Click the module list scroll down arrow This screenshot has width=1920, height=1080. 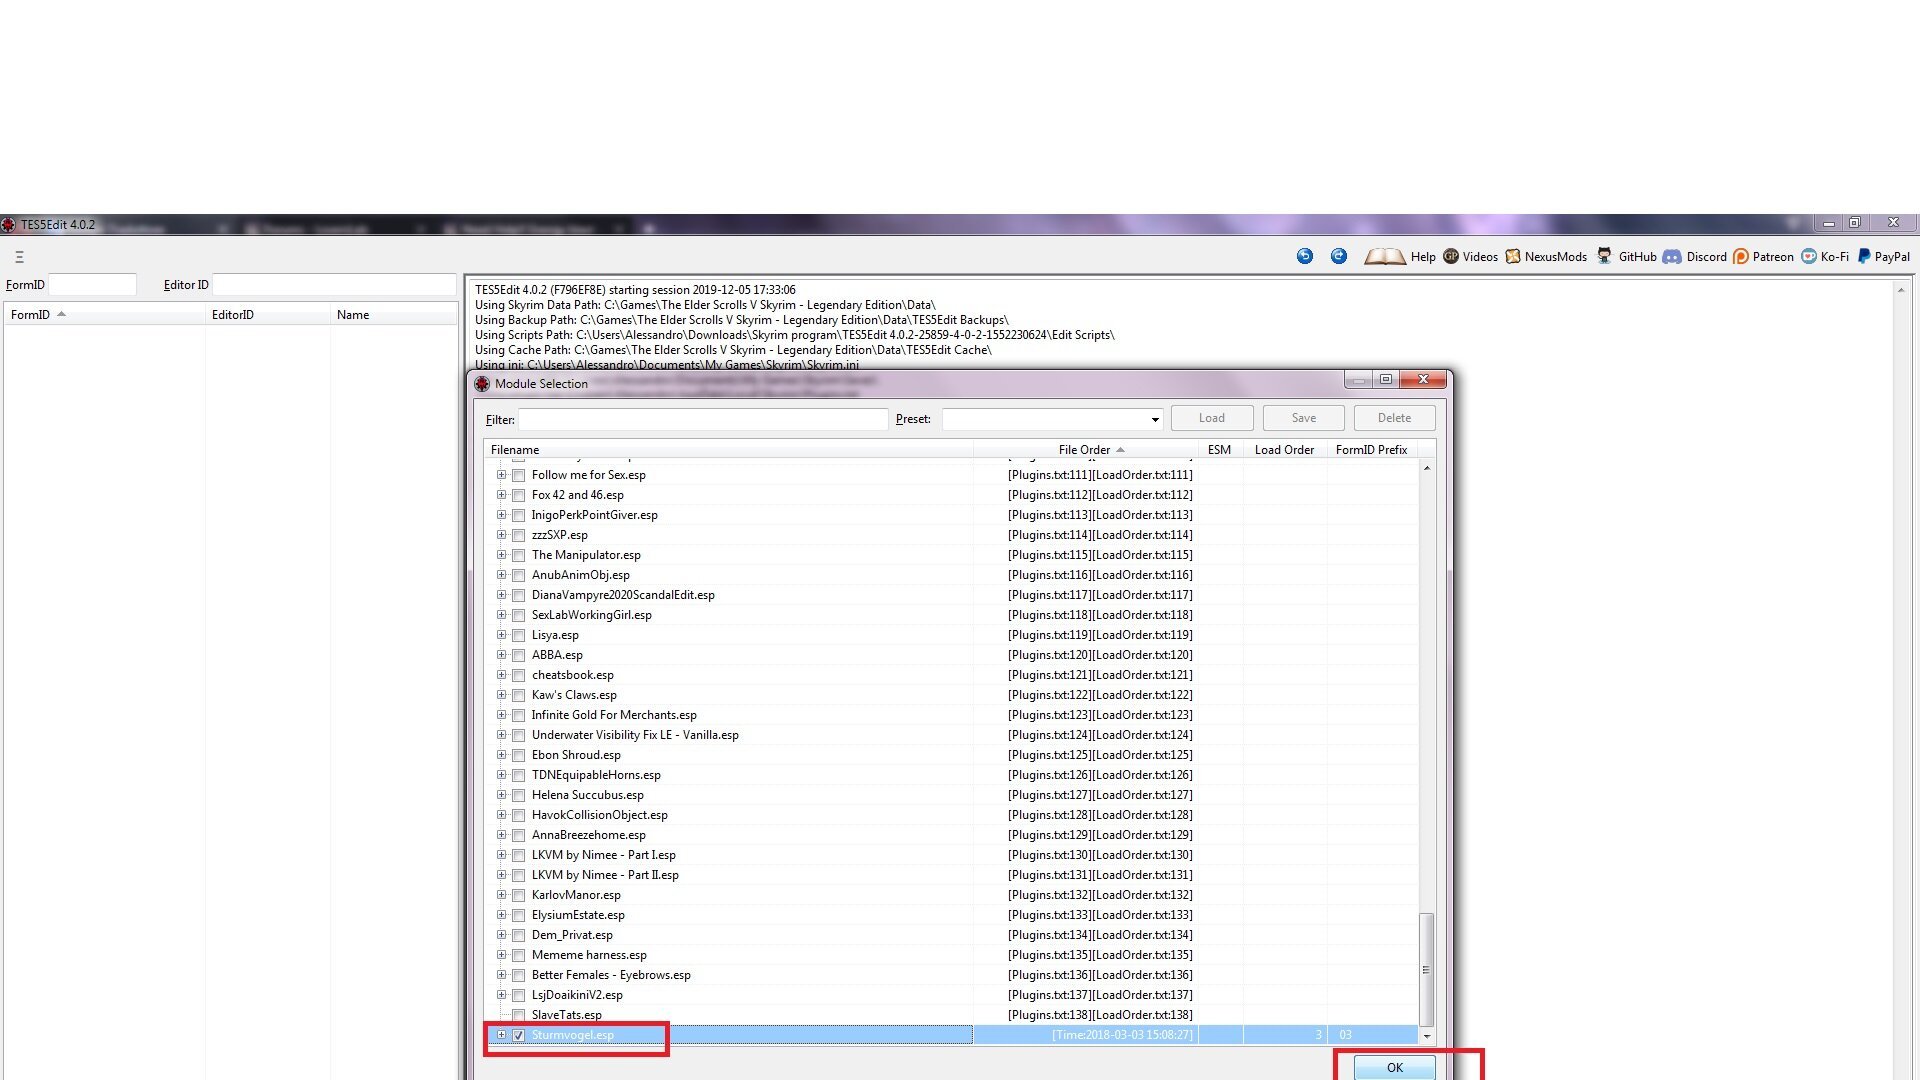point(1426,1036)
